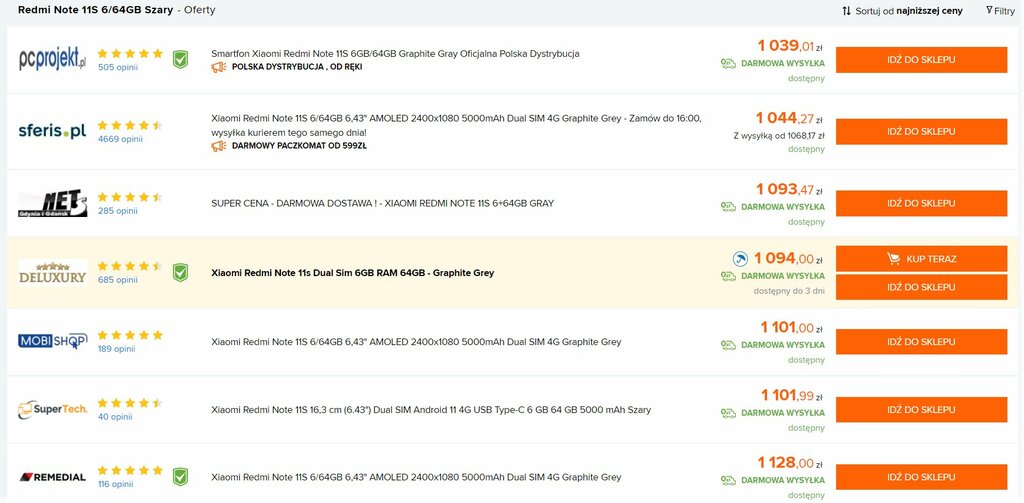This screenshot has width=1024, height=503.
Task: Go to the Remedial shop via IDŹ DO SKLEPU
Action: coord(921,477)
